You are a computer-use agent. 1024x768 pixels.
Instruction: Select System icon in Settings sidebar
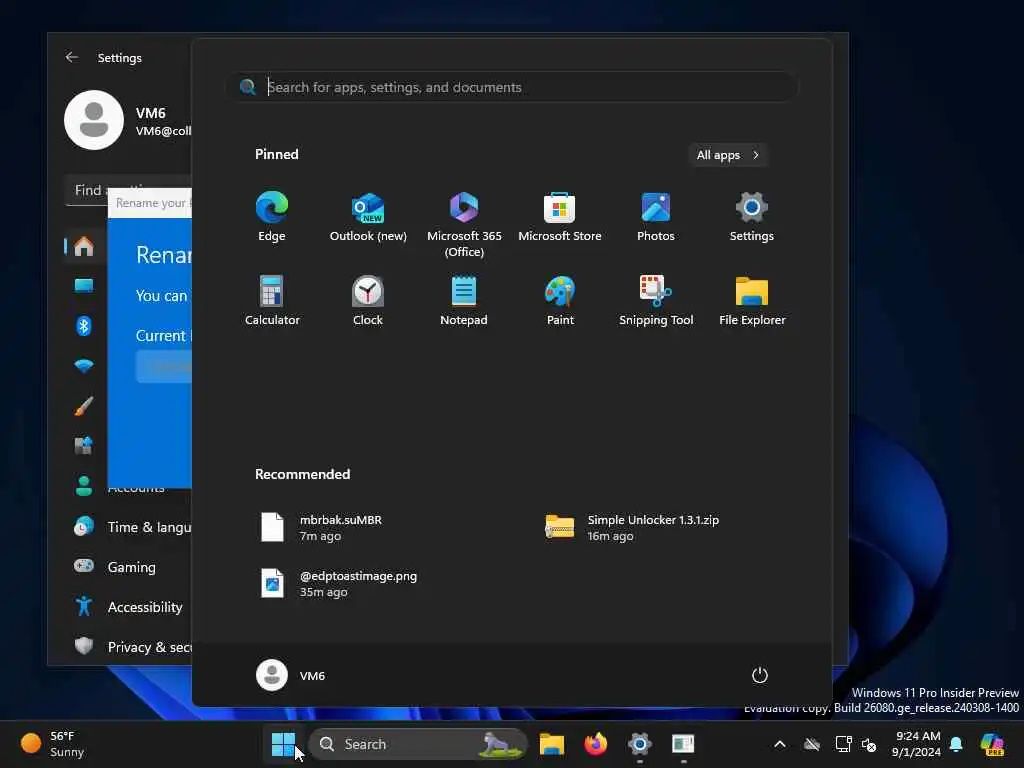(84, 285)
